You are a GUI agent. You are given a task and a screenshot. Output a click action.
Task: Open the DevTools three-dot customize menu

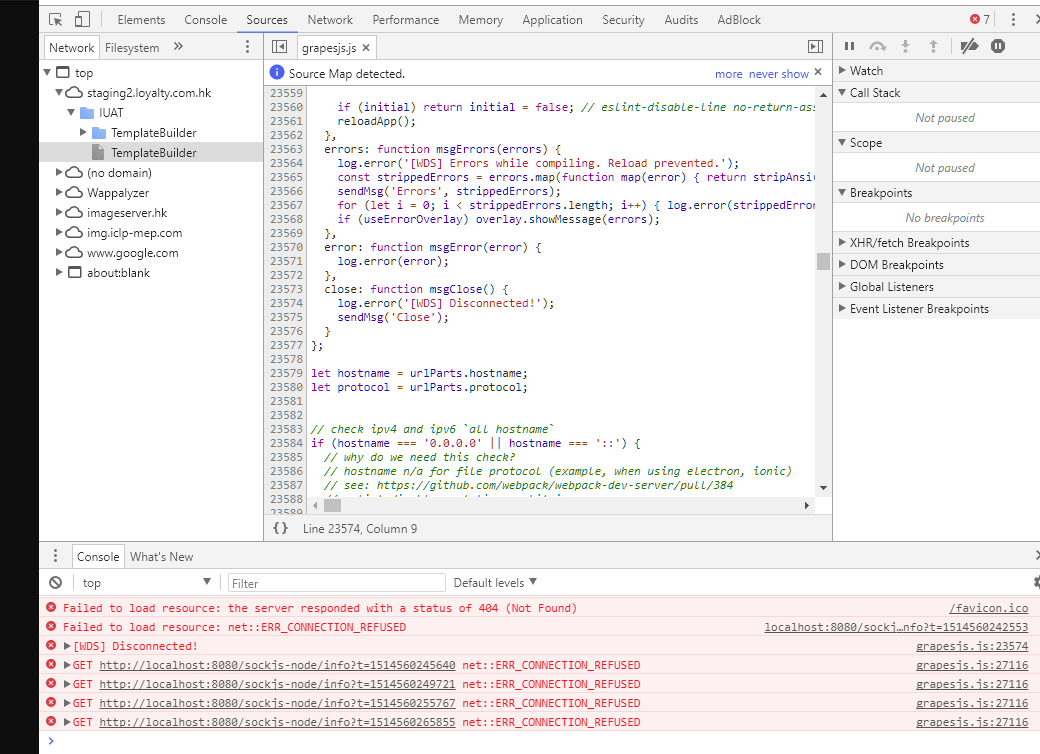[x=1013, y=19]
